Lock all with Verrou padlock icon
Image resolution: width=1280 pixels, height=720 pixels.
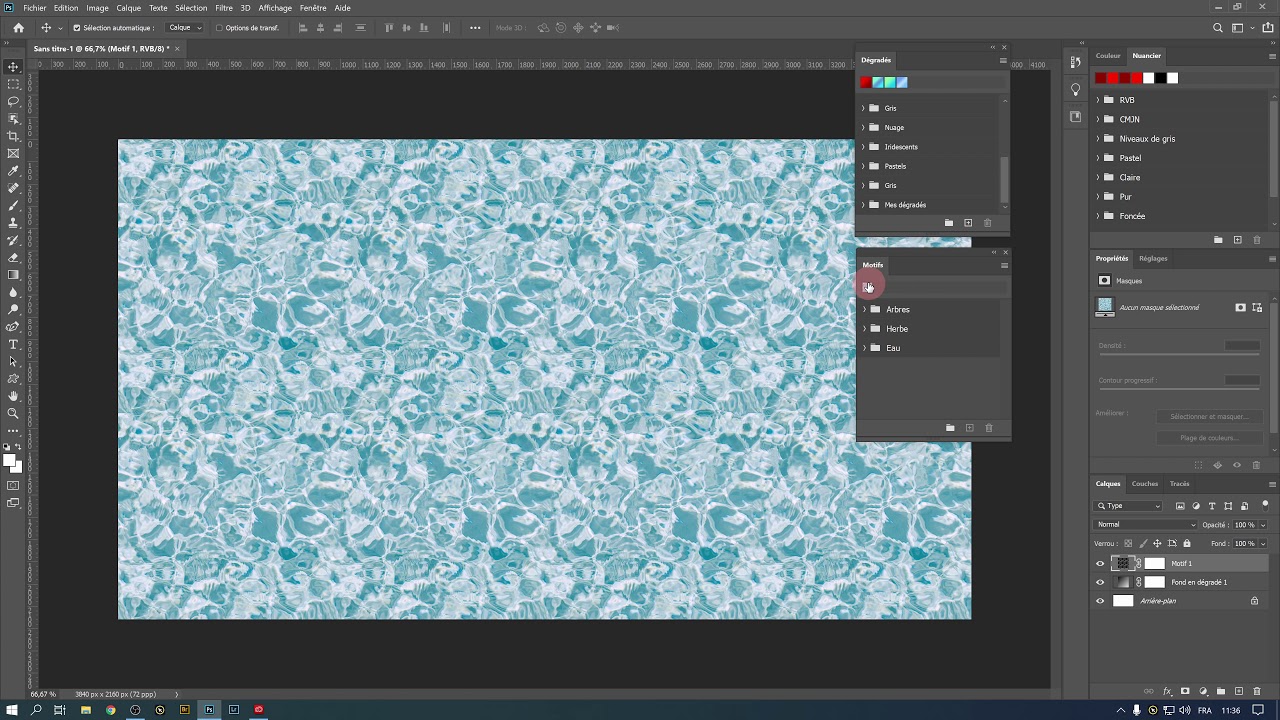coord(1189,543)
